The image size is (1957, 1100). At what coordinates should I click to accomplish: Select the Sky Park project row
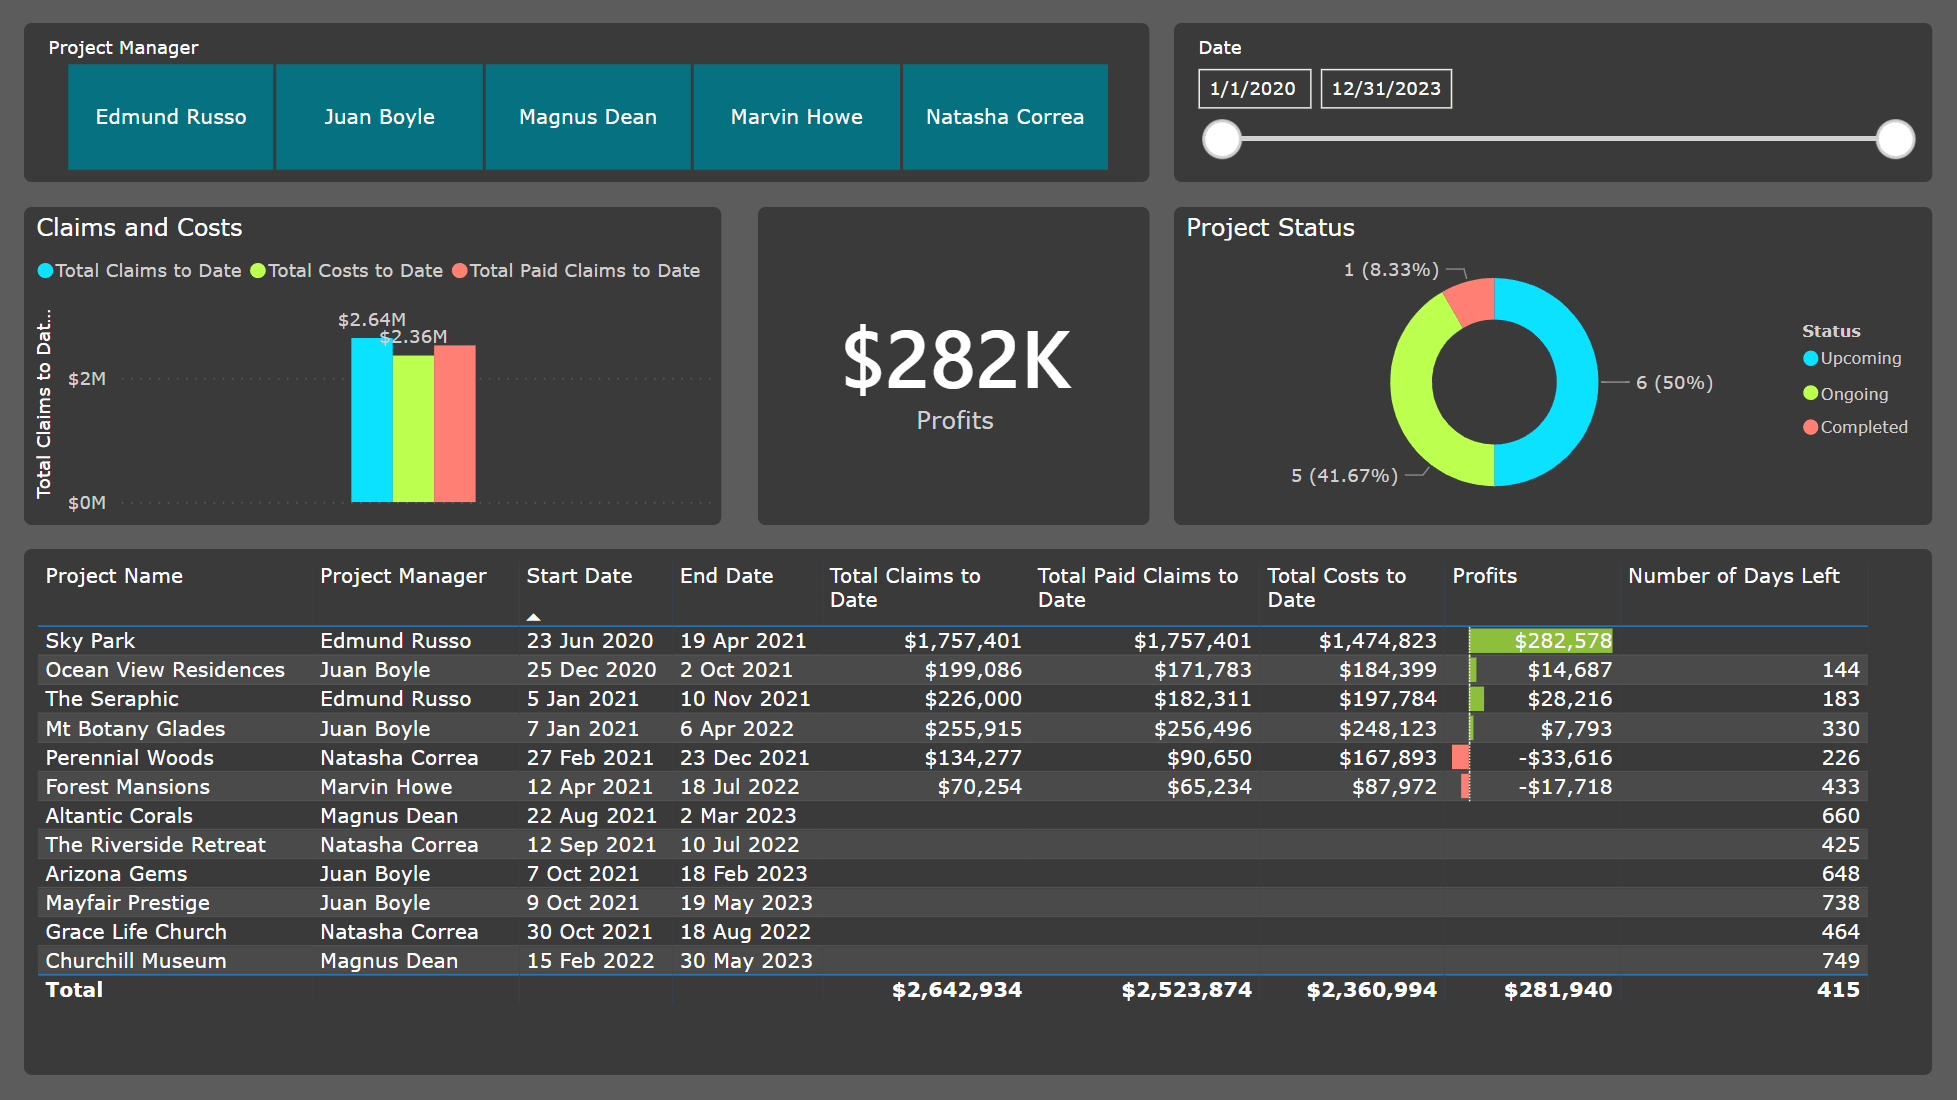(90, 640)
